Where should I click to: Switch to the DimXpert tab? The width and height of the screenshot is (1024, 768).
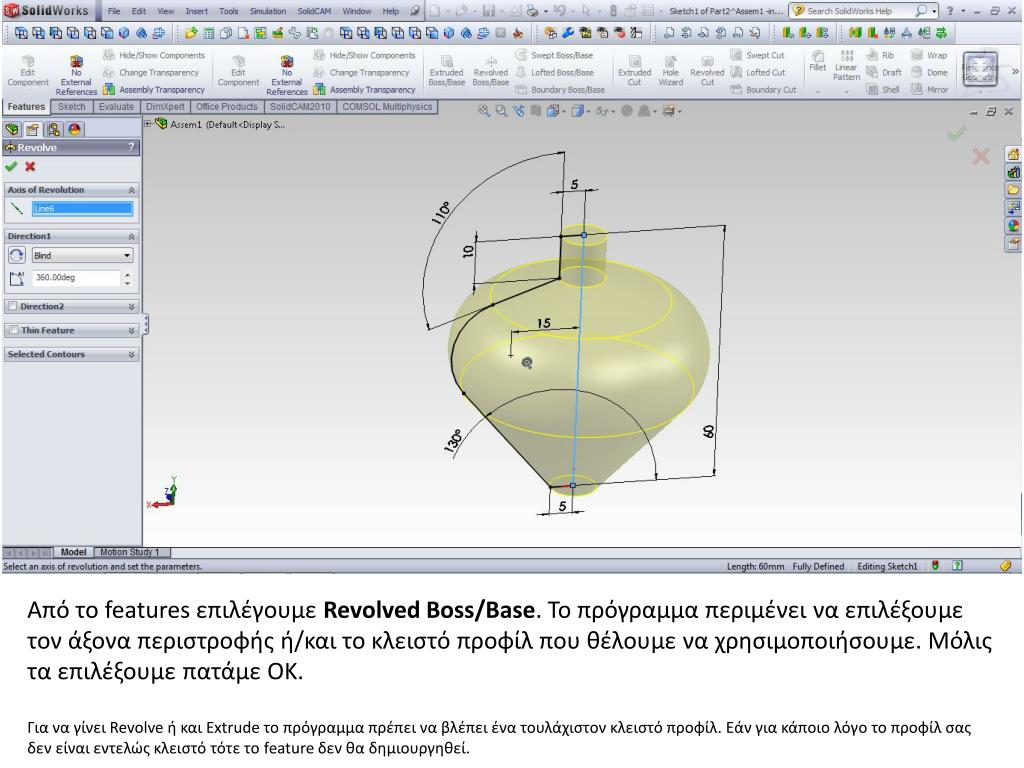165,106
